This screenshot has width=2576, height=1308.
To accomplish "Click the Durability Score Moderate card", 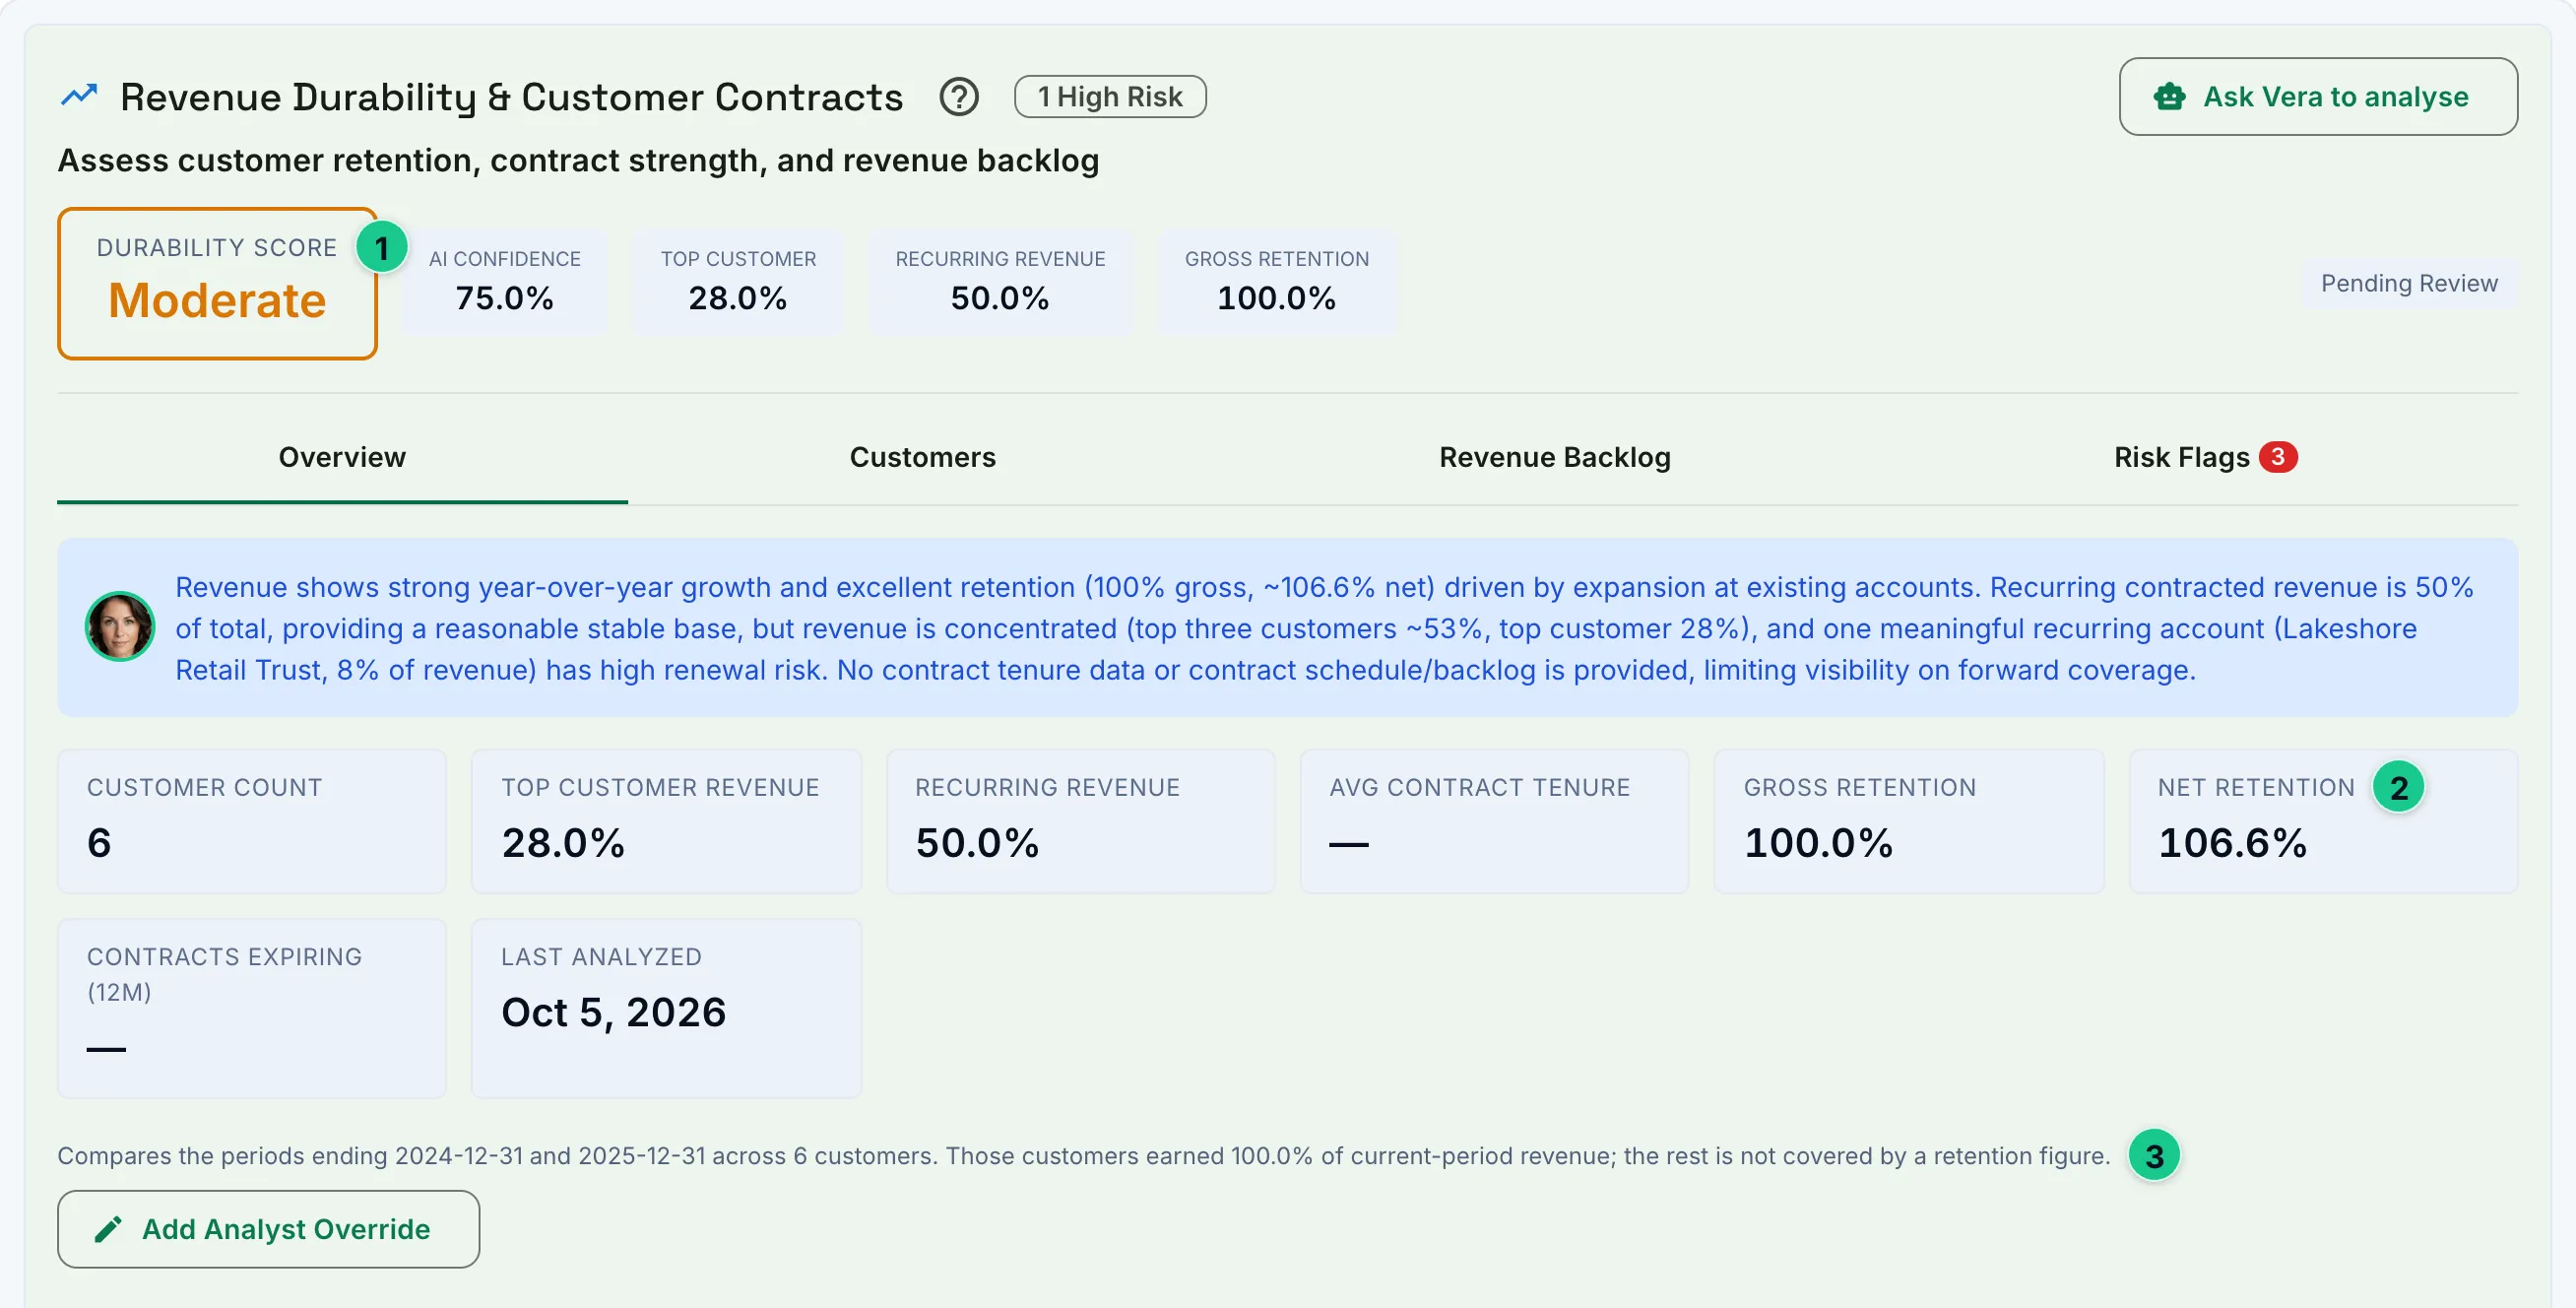I will [x=217, y=284].
